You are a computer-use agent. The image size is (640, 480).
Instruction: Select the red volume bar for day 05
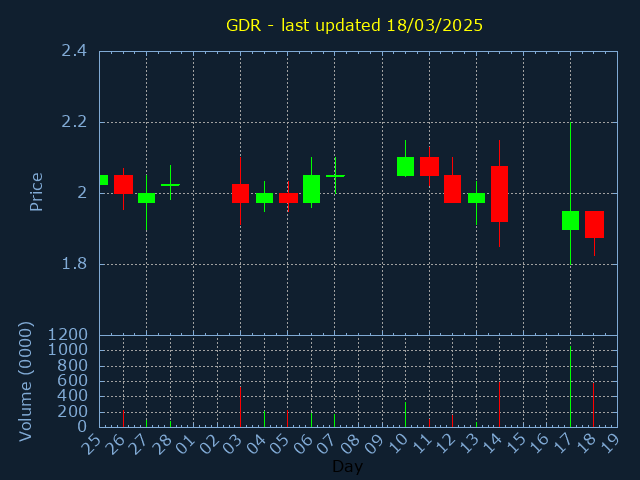pos(287,419)
